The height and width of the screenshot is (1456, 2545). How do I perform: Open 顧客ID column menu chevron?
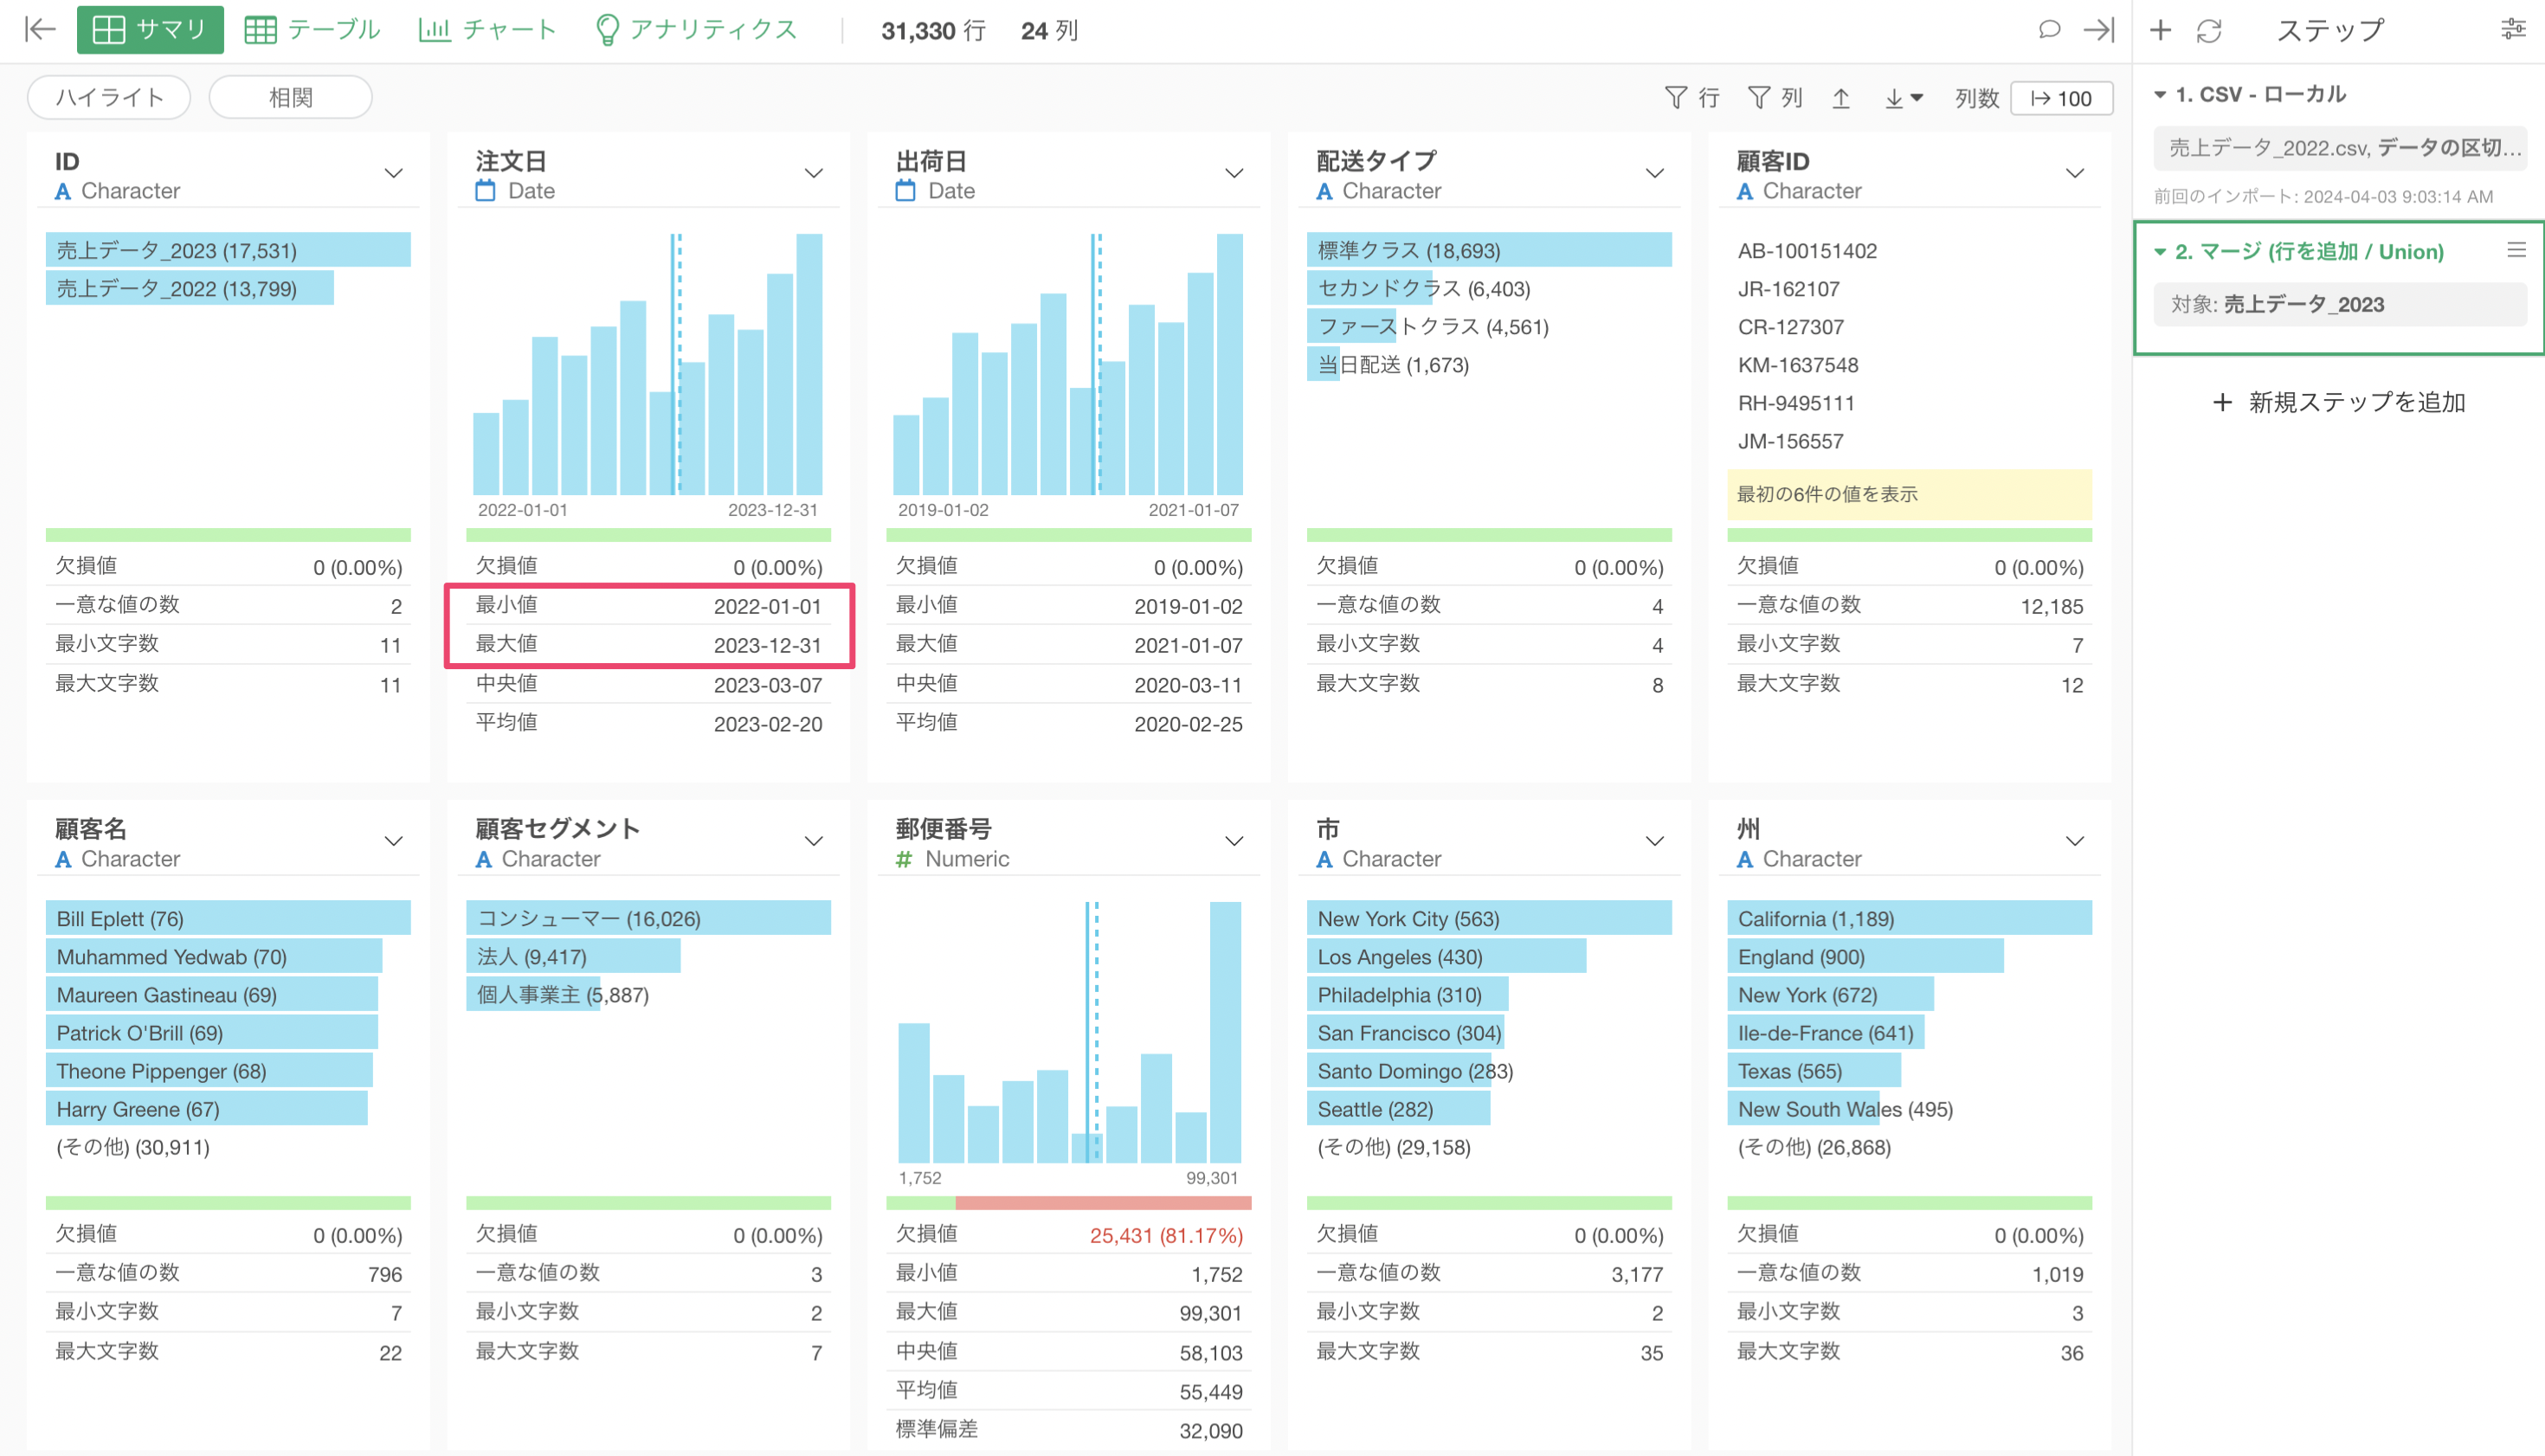coord(2075,174)
